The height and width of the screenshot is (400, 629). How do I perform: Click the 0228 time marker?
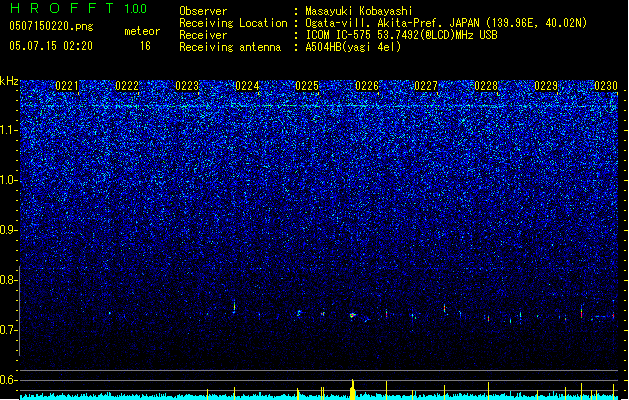click(486, 86)
